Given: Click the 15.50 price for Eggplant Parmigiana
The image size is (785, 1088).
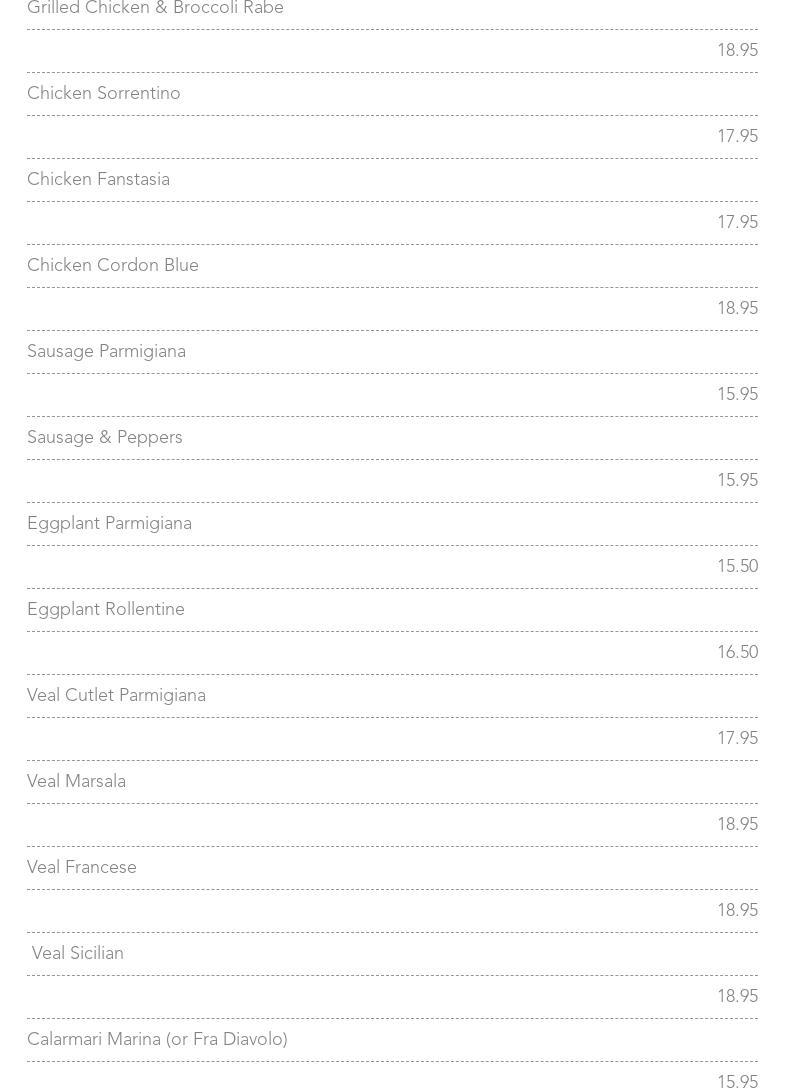Looking at the screenshot, I should coord(737,567).
